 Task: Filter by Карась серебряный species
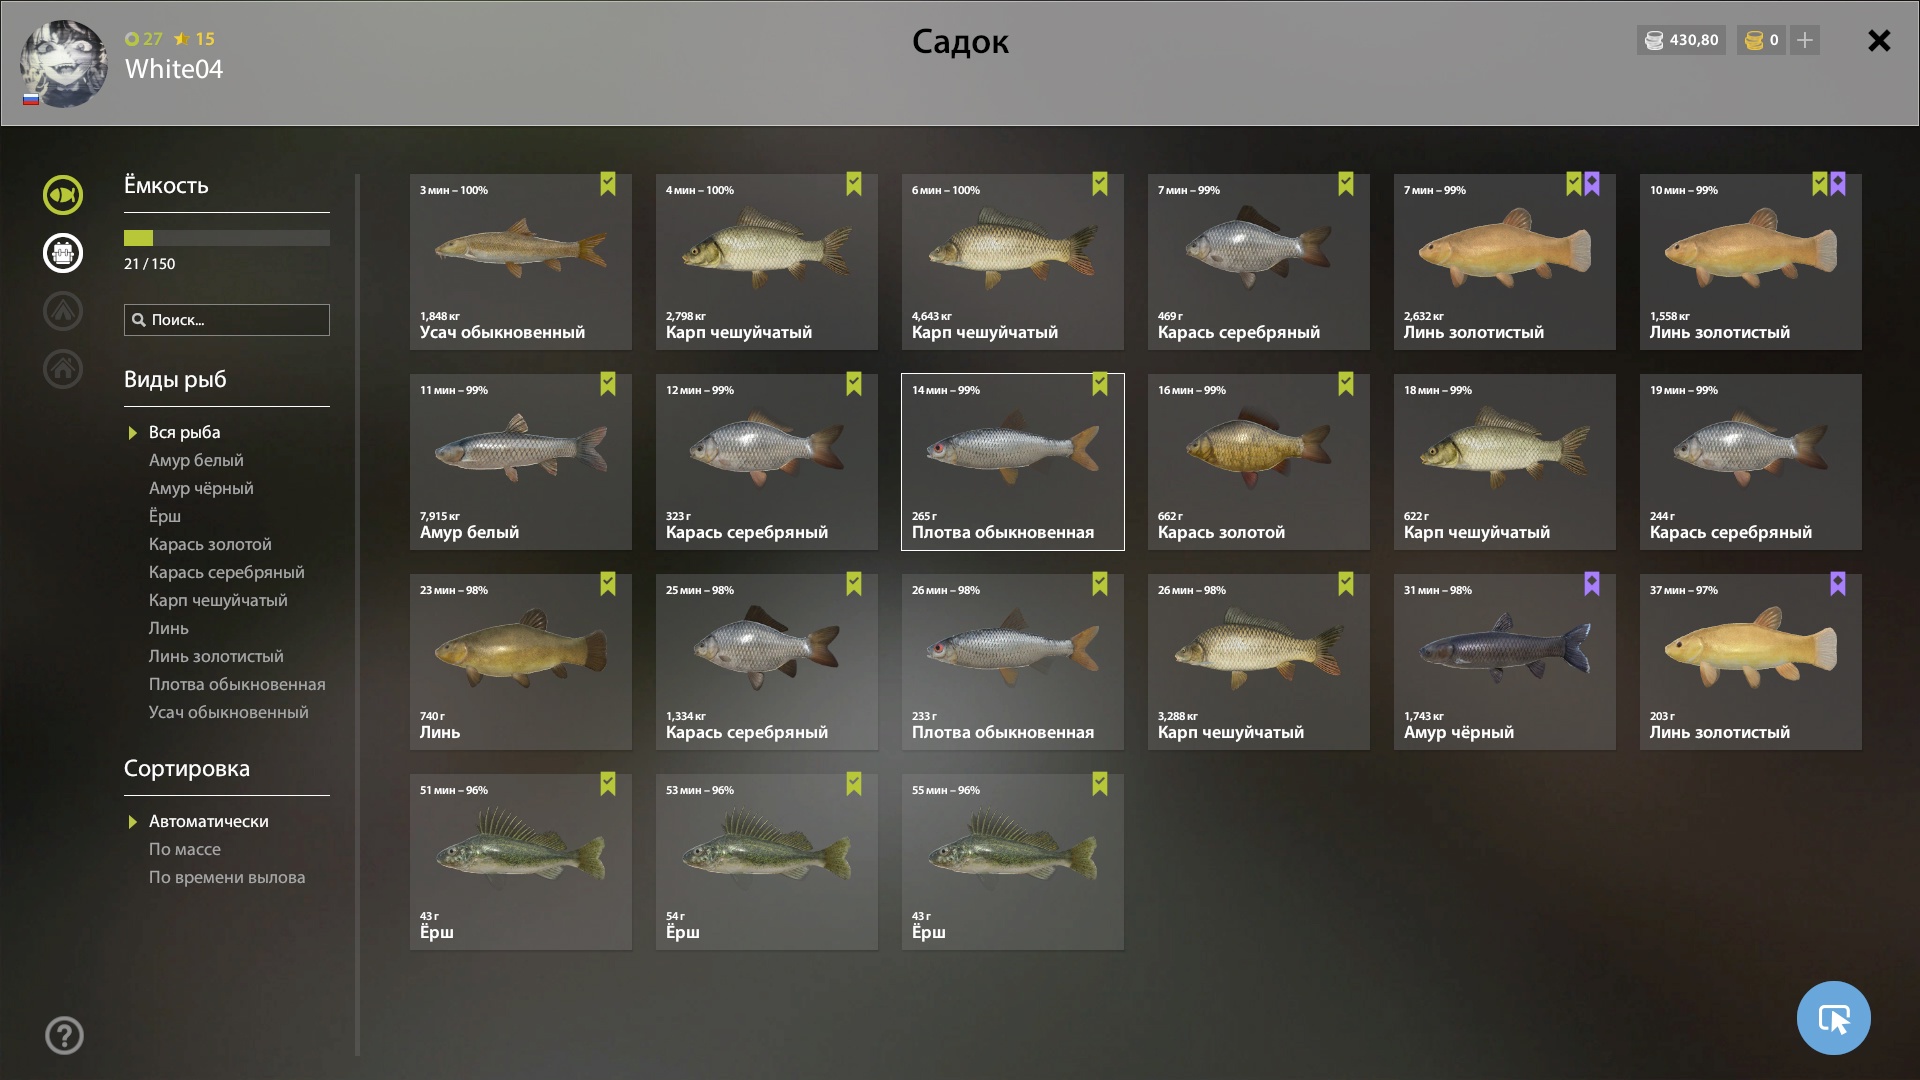(227, 572)
